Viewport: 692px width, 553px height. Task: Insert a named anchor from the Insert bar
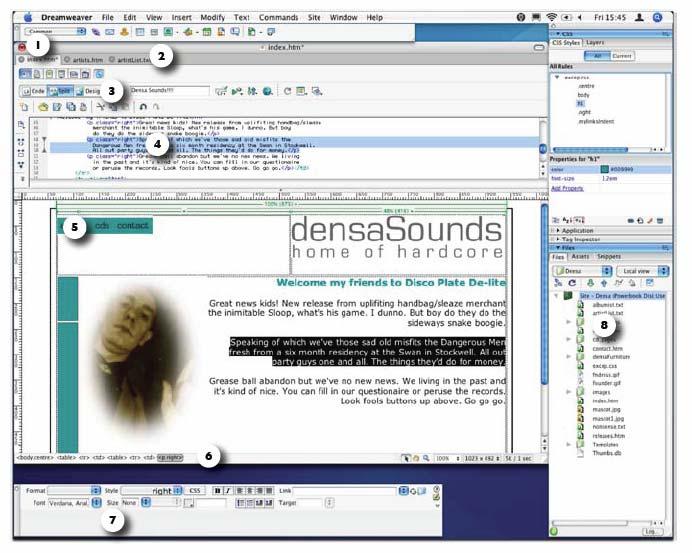(124, 32)
